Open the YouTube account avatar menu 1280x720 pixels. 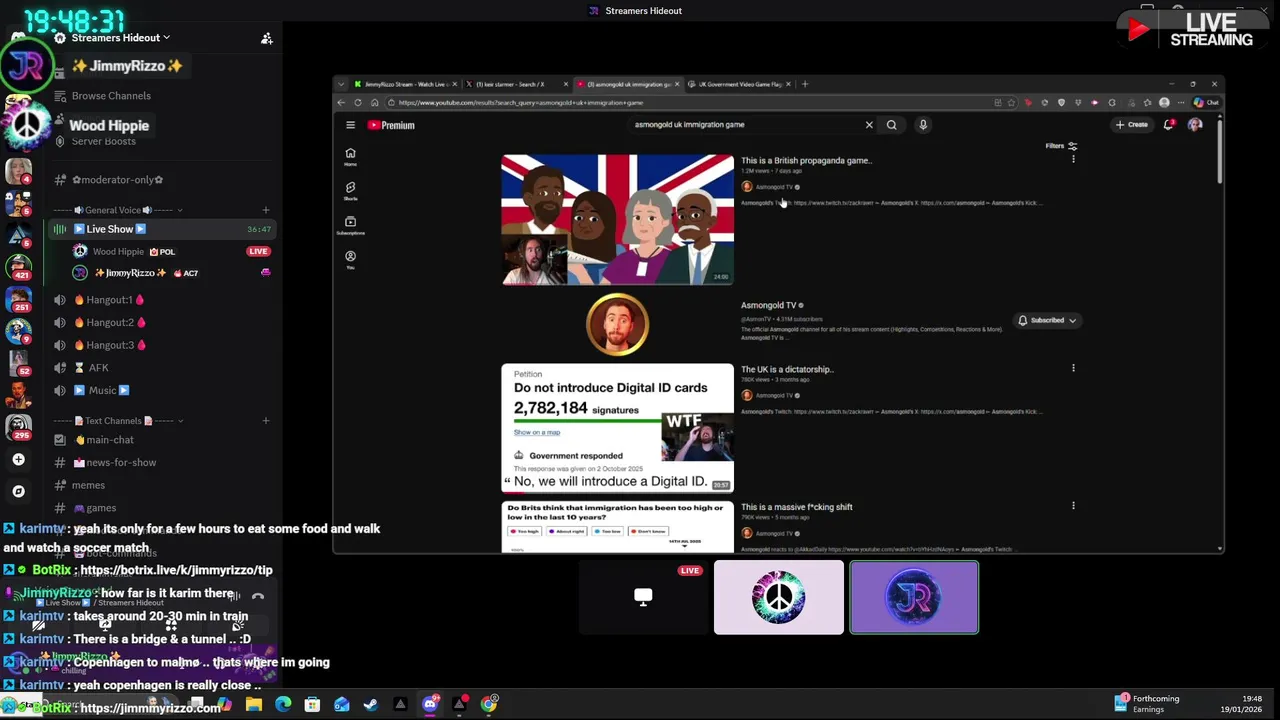coord(1195,125)
